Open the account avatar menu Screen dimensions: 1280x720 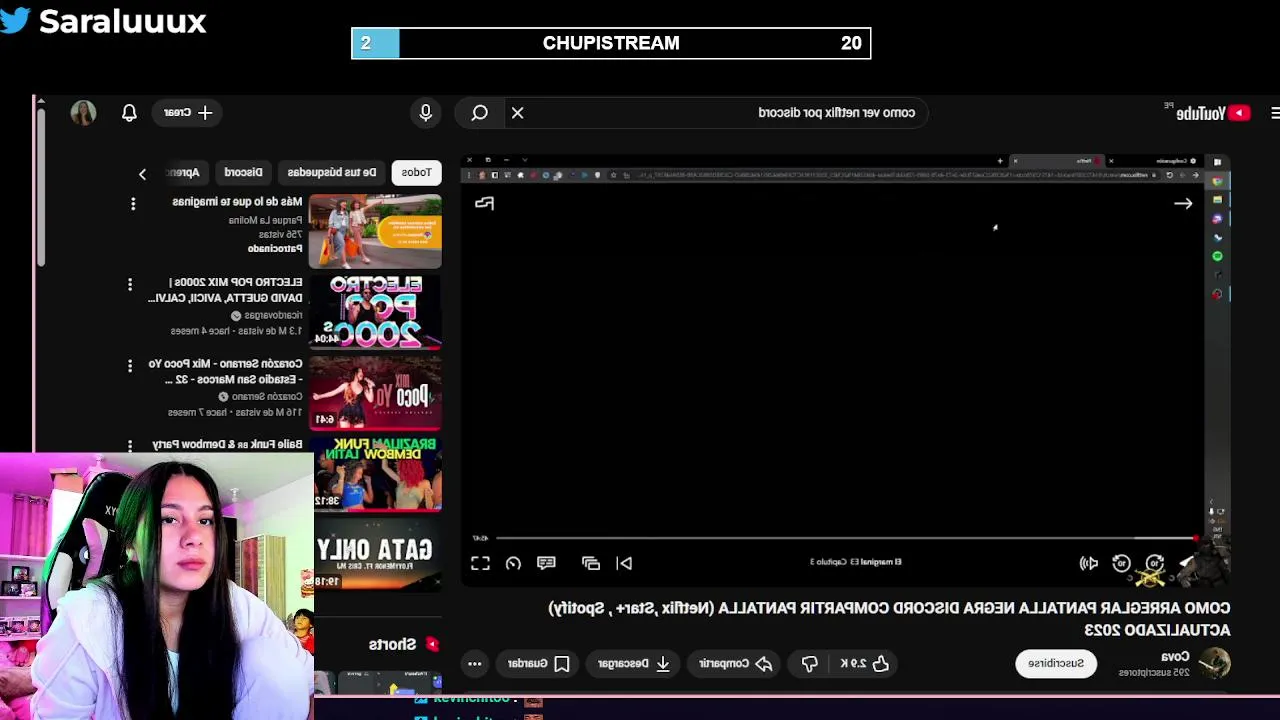[x=83, y=113]
